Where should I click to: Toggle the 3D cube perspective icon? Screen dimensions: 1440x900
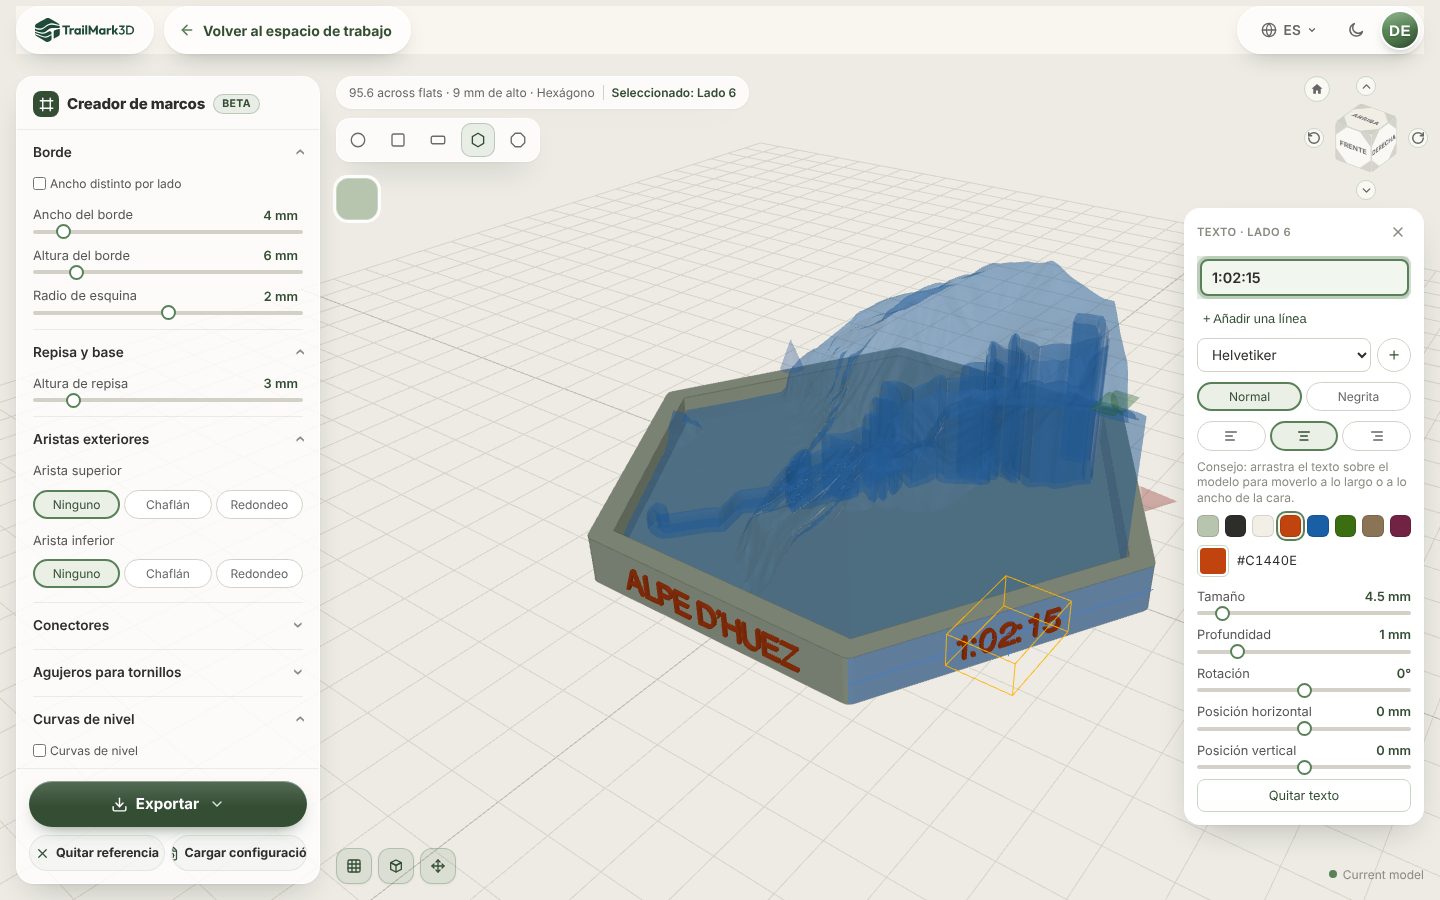tap(396, 866)
